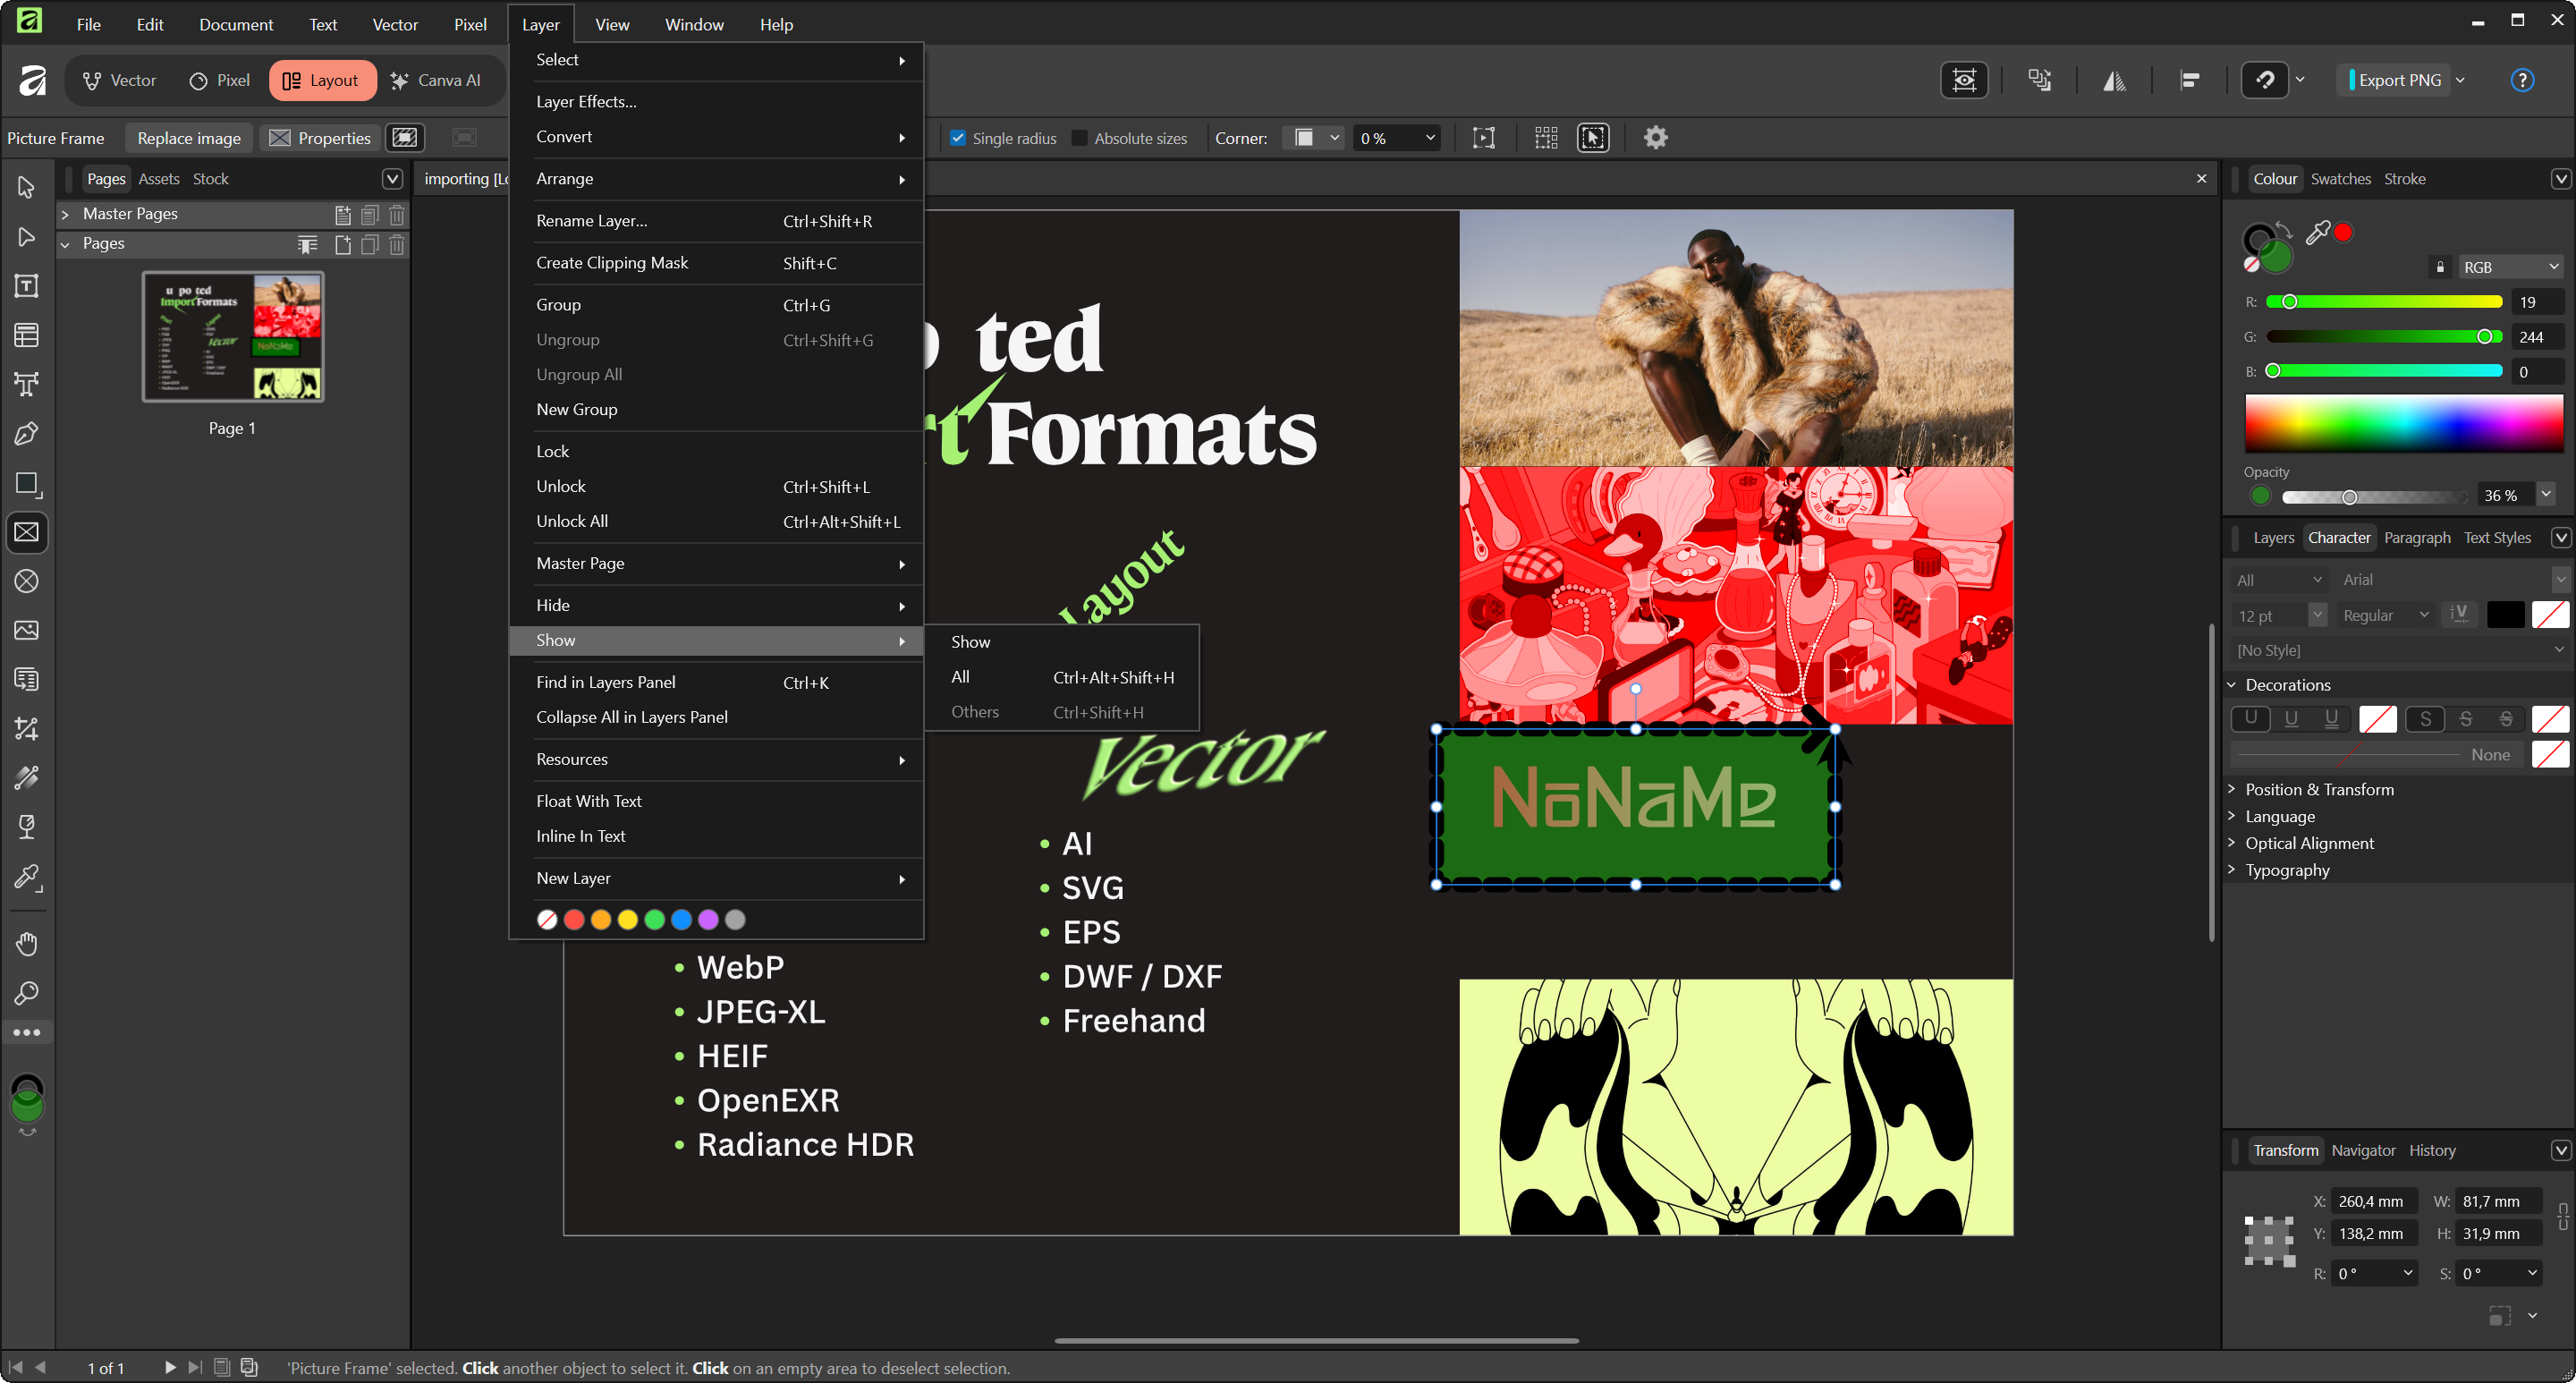Image resolution: width=2576 pixels, height=1383 pixels.
Task: Expand the Master Pages section
Action: pos(65,214)
